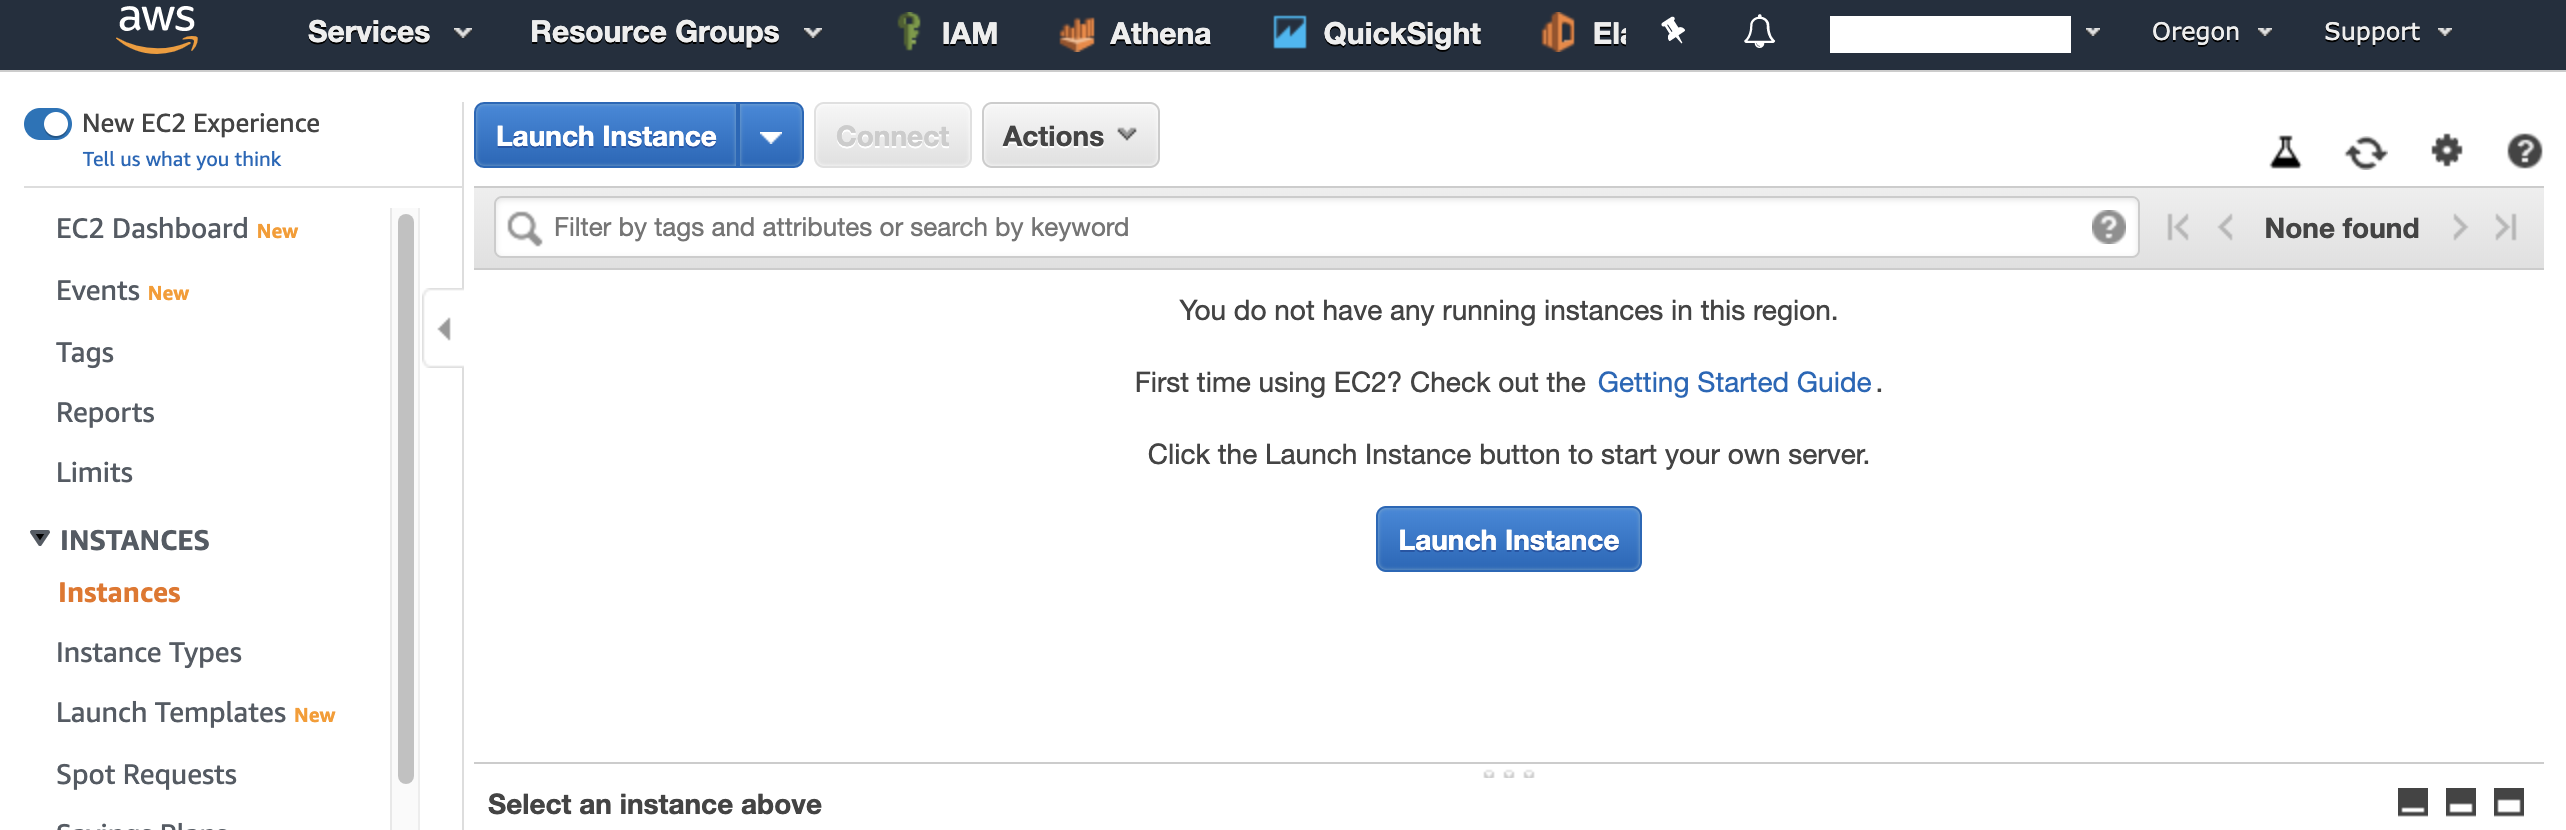Select Instances in sidebar
The height and width of the screenshot is (830, 2566).
(x=119, y=593)
